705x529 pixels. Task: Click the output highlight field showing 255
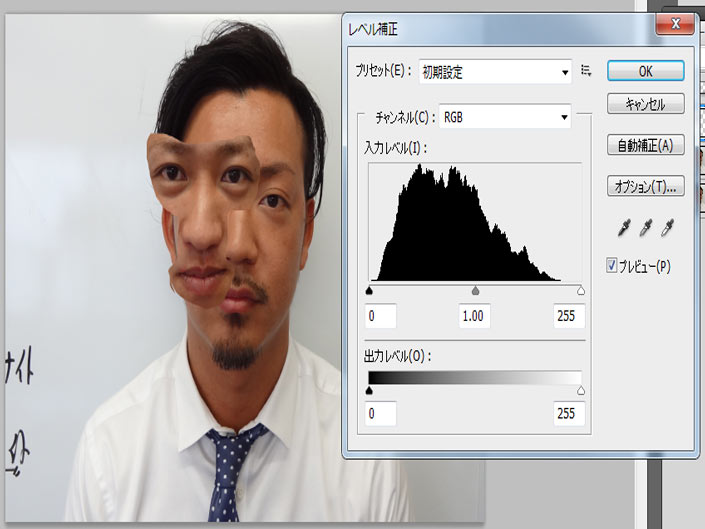[569, 413]
